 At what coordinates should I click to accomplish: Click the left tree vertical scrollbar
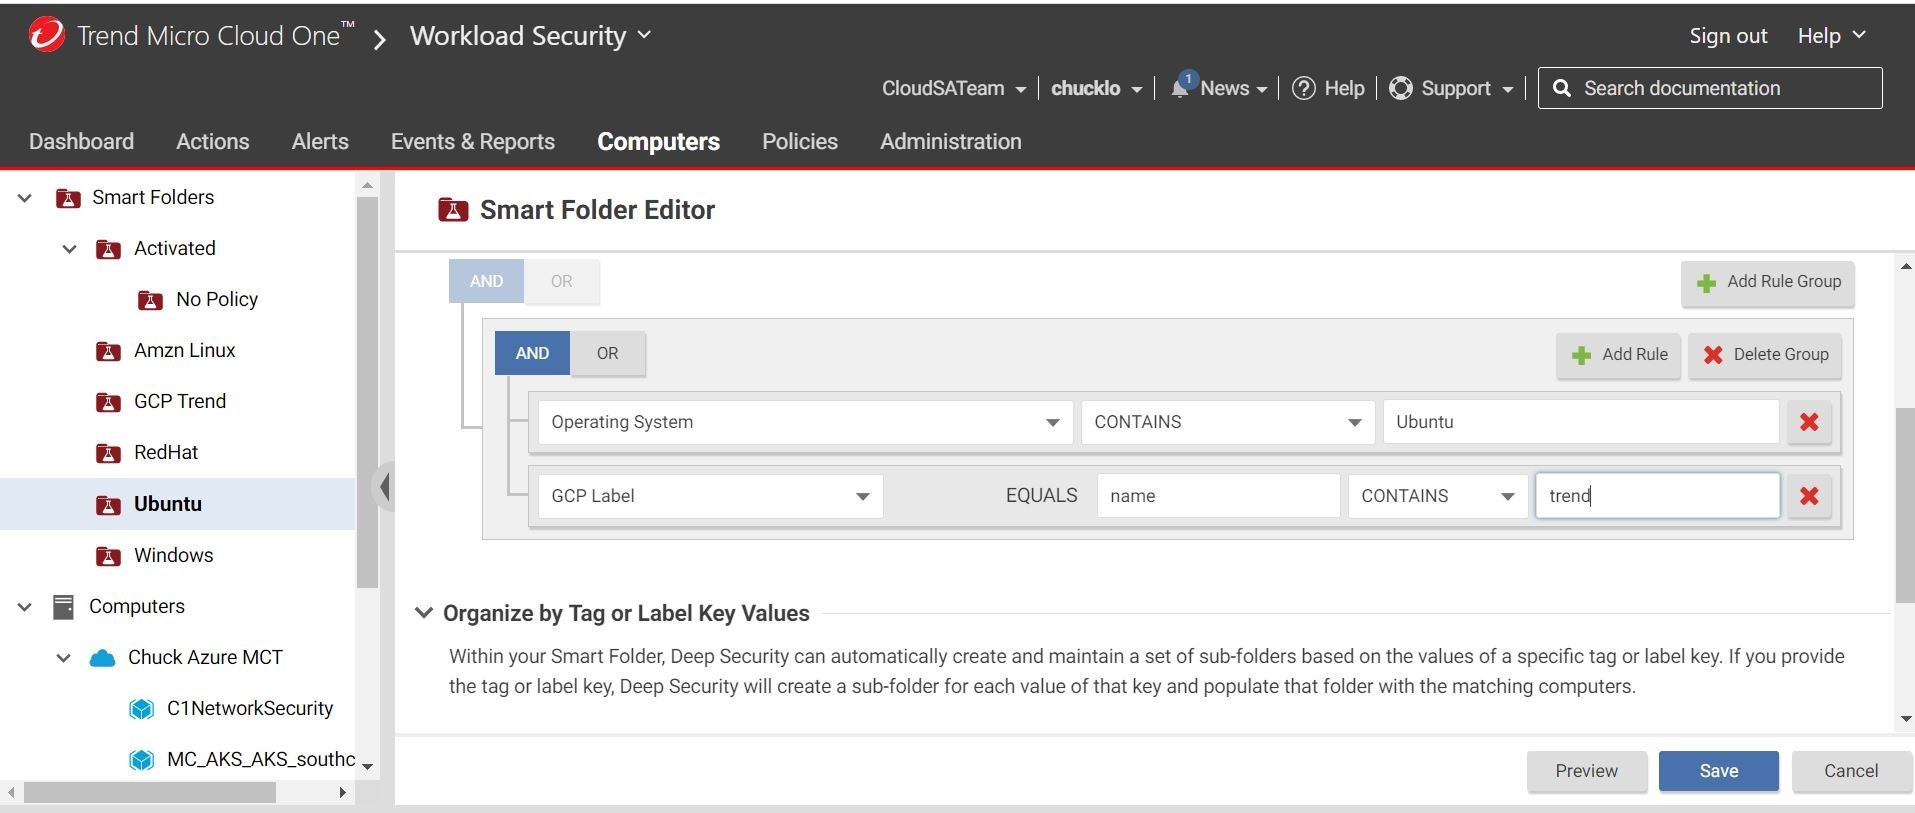coord(367,392)
